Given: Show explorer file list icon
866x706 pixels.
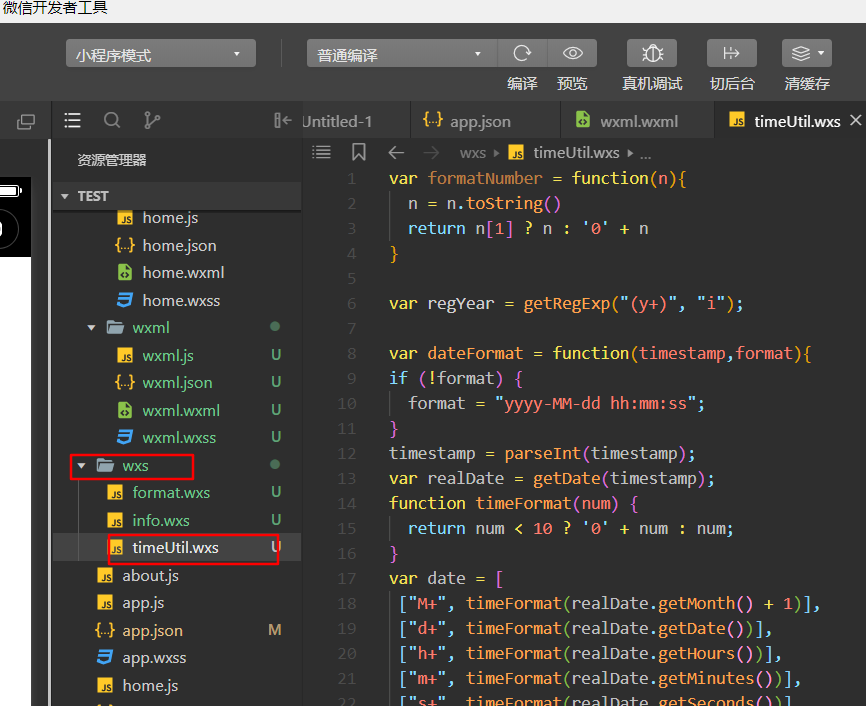Looking at the screenshot, I should click(72, 121).
